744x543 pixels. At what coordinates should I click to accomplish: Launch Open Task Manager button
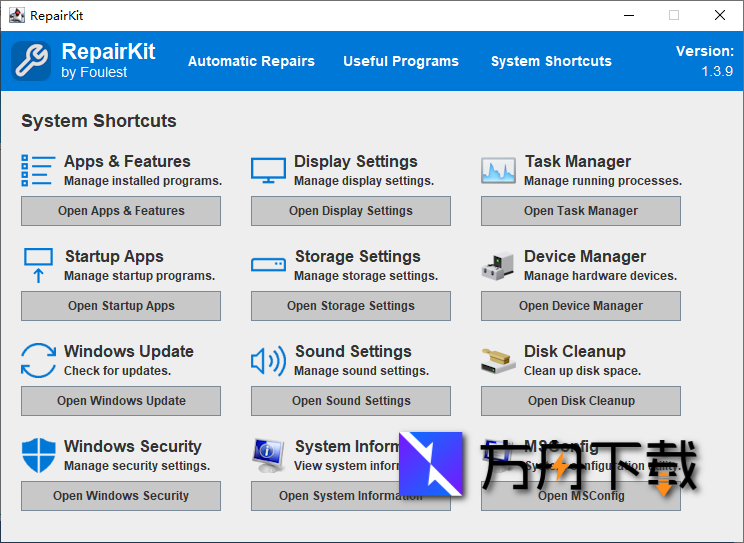tap(581, 211)
